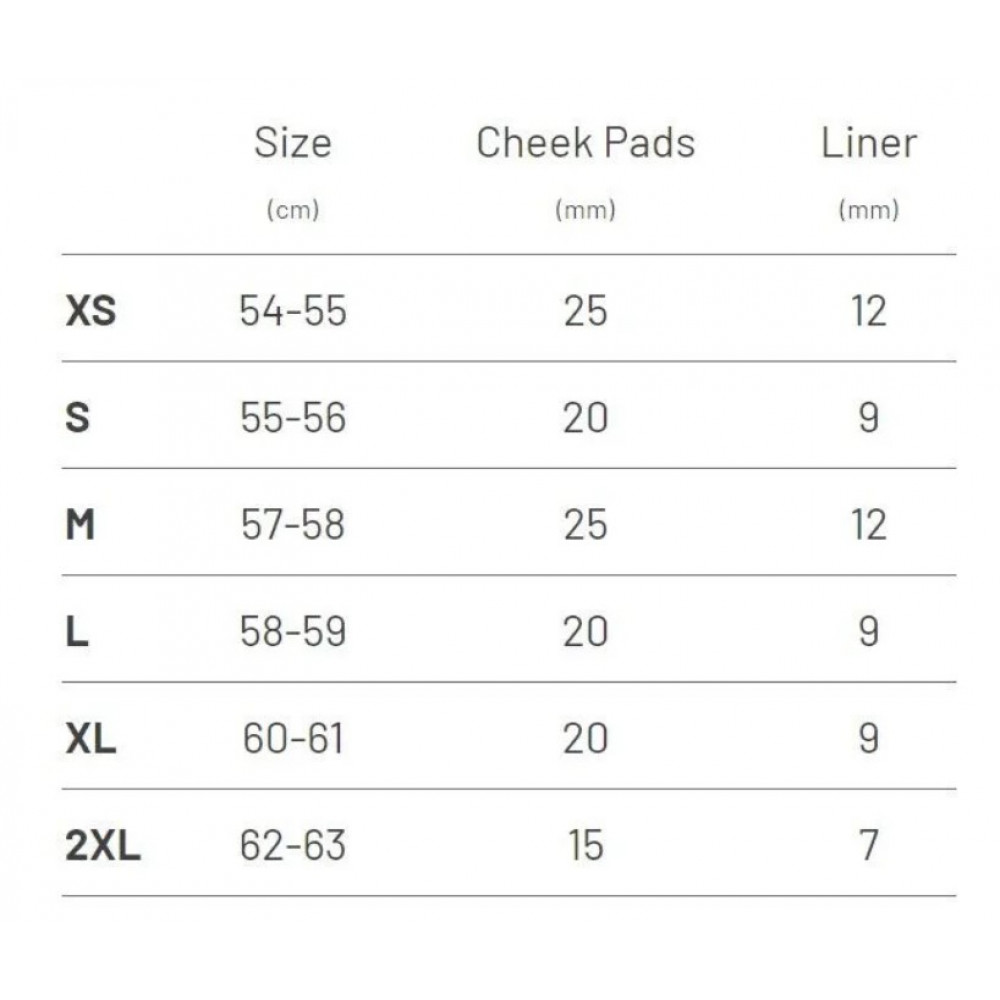Click the liner value 7
The height and width of the screenshot is (1000, 1000).
(x=869, y=846)
